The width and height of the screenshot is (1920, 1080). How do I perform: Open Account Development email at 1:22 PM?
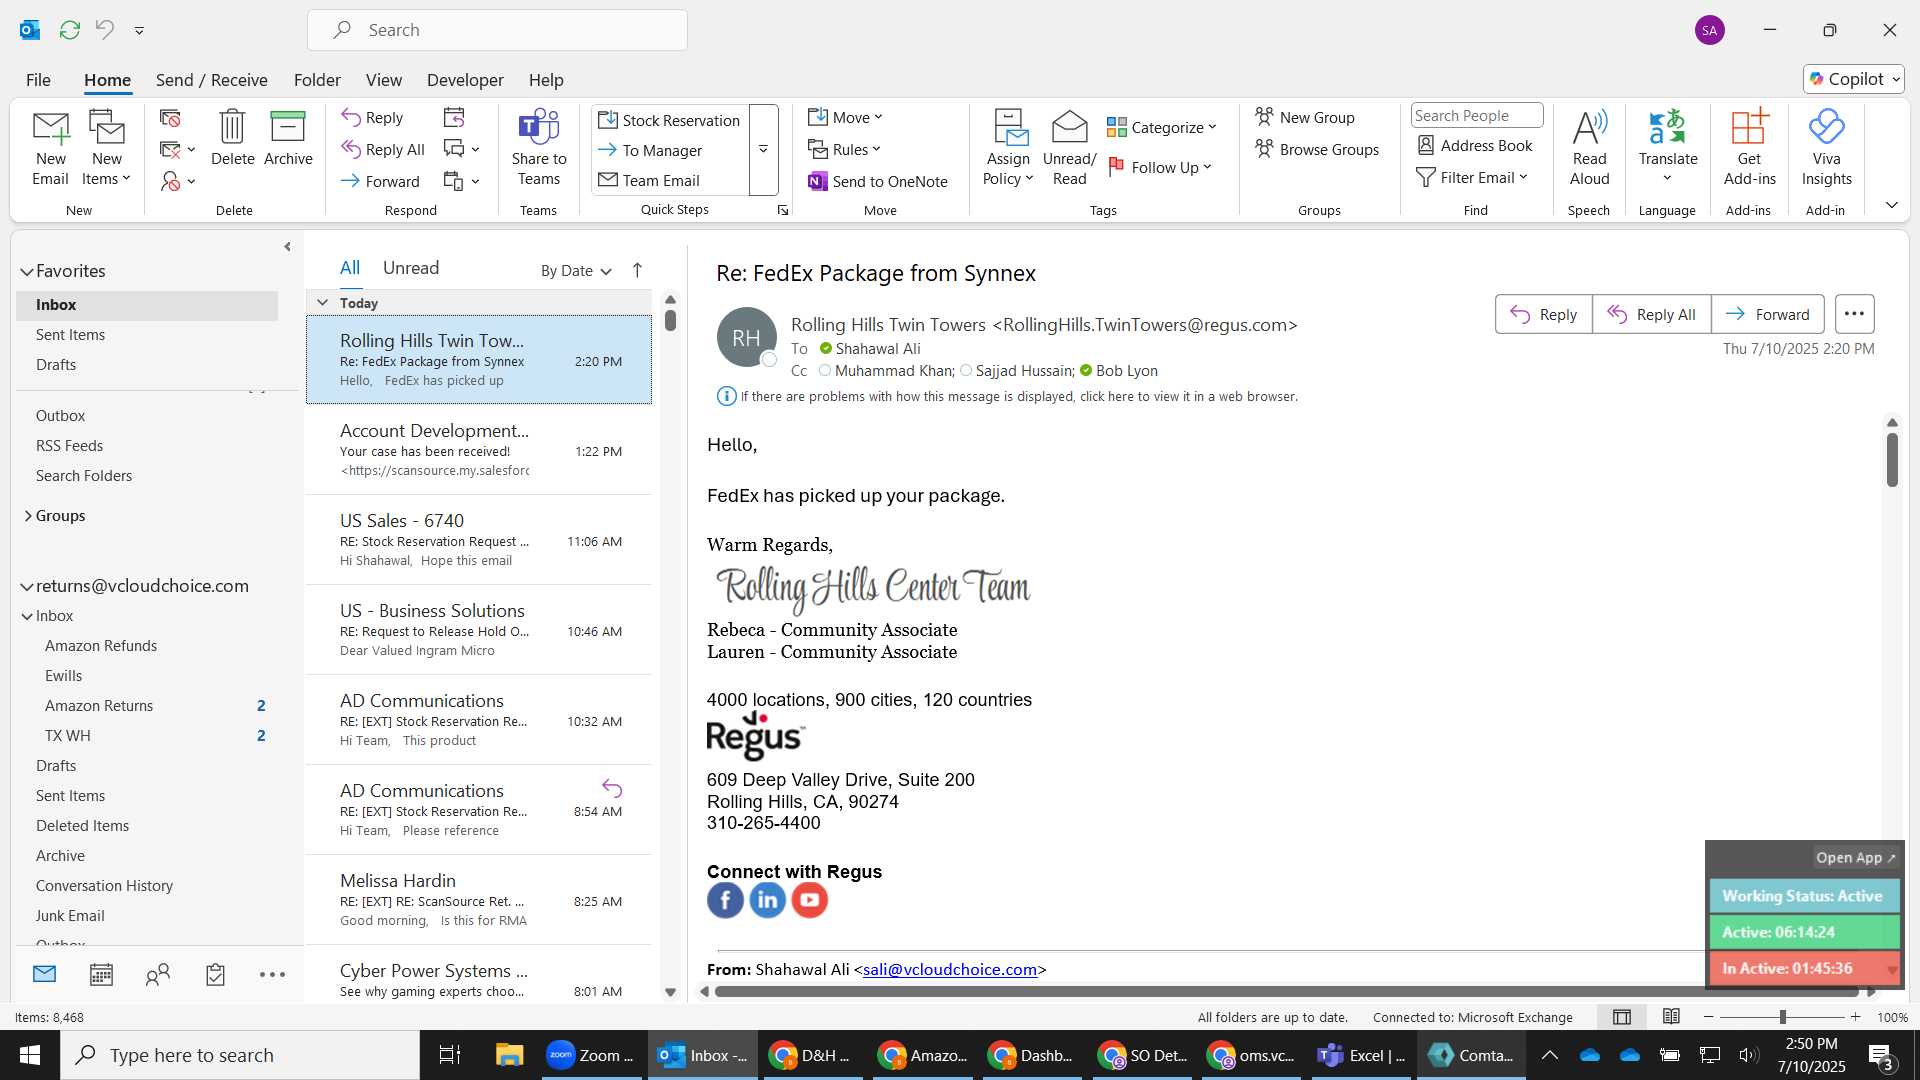pyautogui.click(x=479, y=450)
